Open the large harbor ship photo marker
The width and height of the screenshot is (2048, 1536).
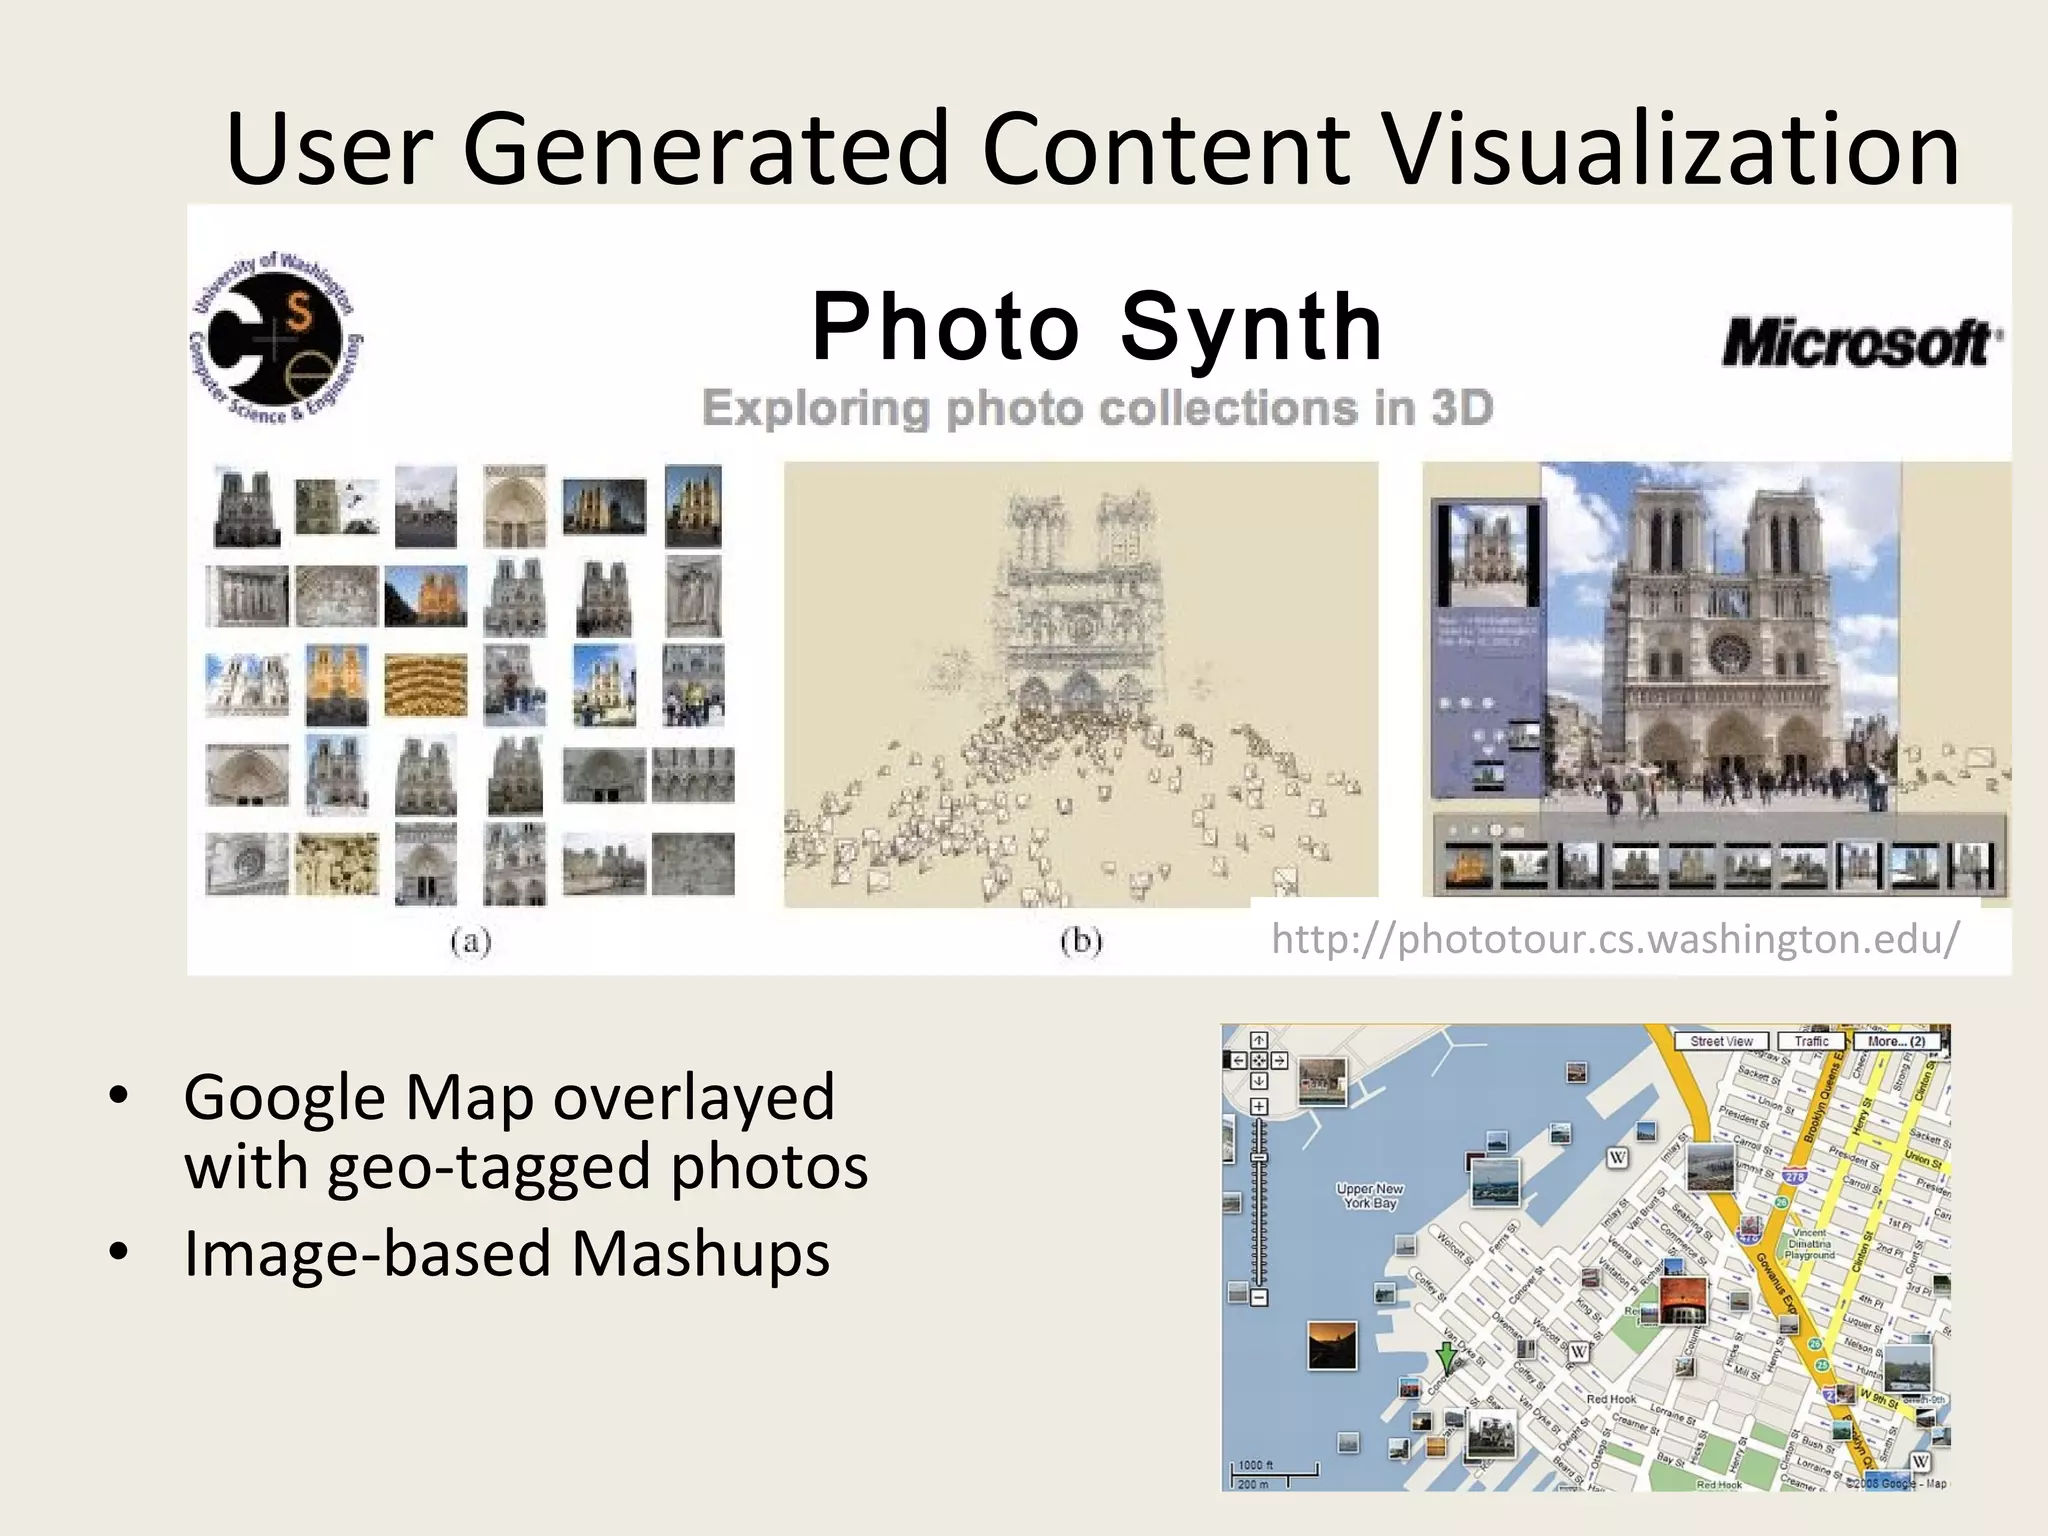tap(1496, 1182)
